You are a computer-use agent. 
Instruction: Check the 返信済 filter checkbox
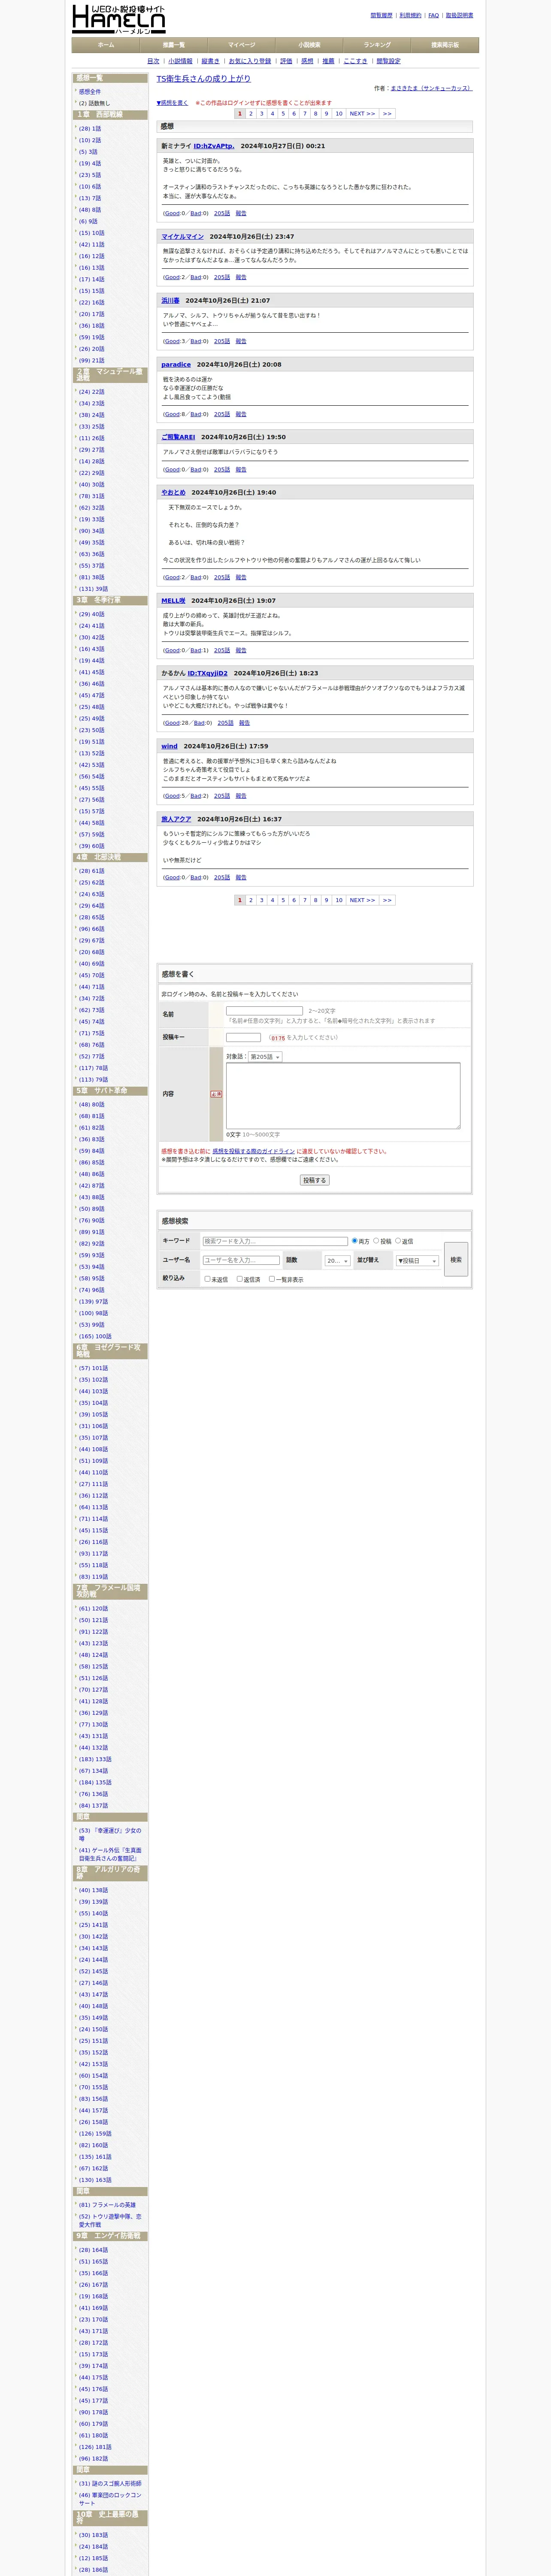point(239,1278)
